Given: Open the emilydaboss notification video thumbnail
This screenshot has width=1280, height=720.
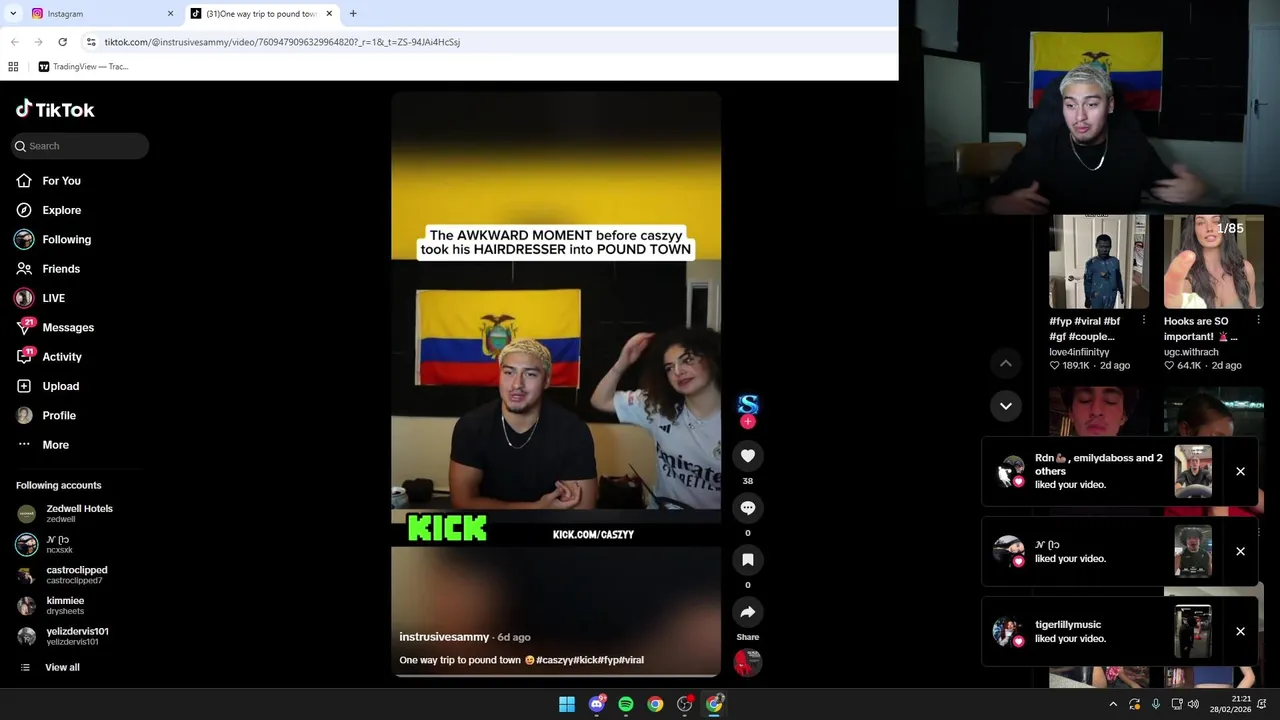Looking at the screenshot, I should (1193, 471).
